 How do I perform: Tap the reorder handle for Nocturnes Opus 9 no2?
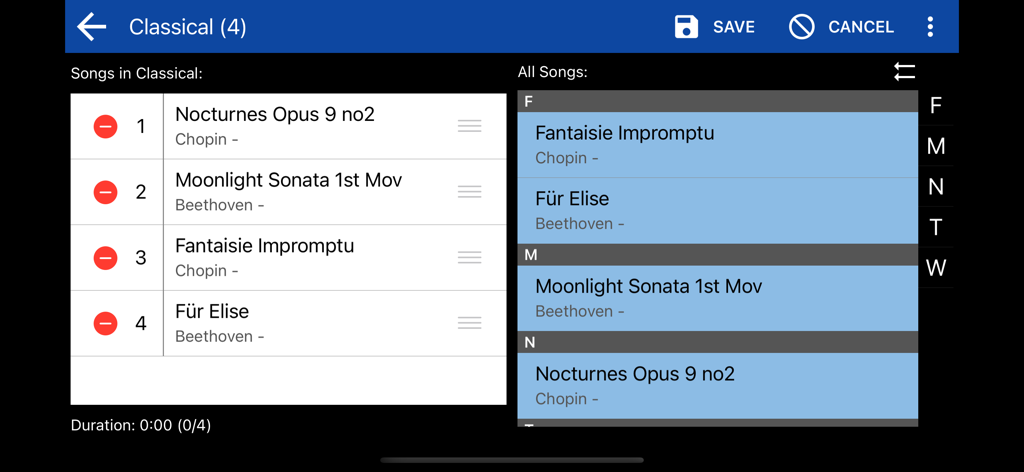(x=469, y=126)
